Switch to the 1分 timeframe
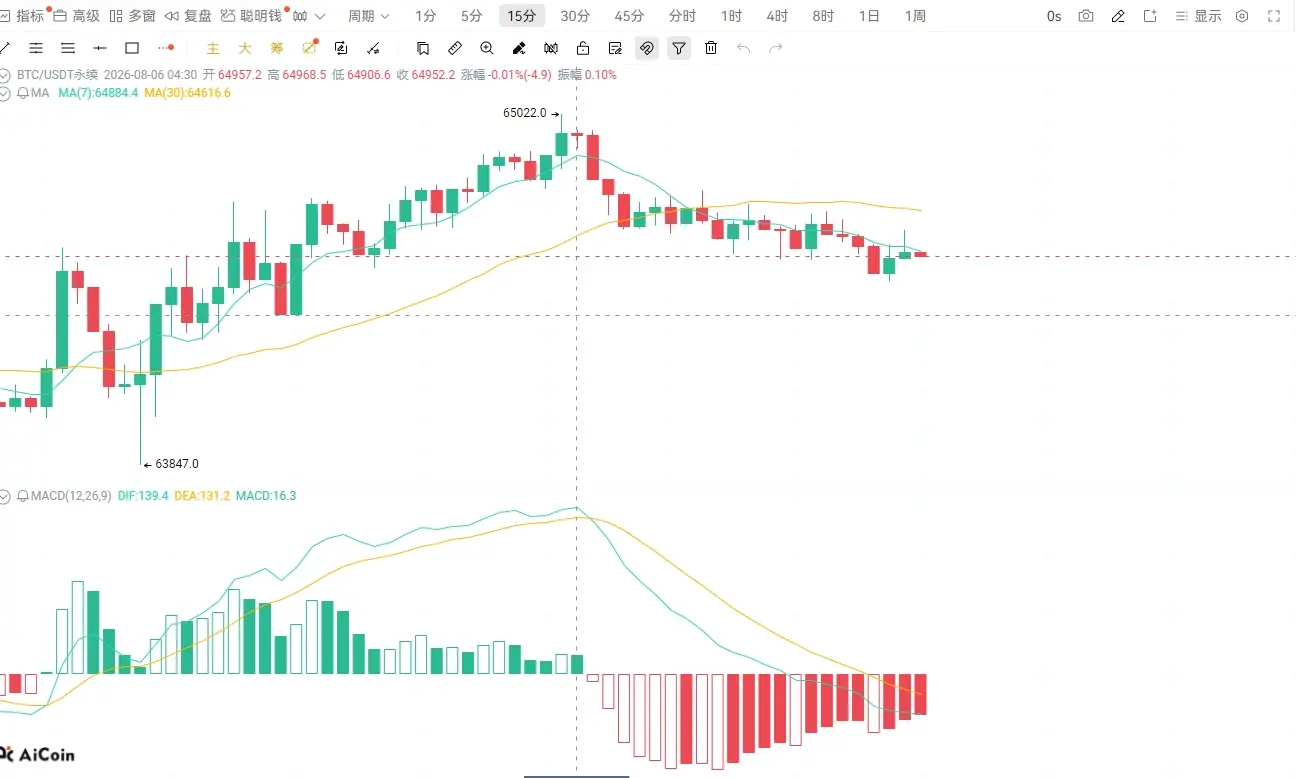 [426, 16]
